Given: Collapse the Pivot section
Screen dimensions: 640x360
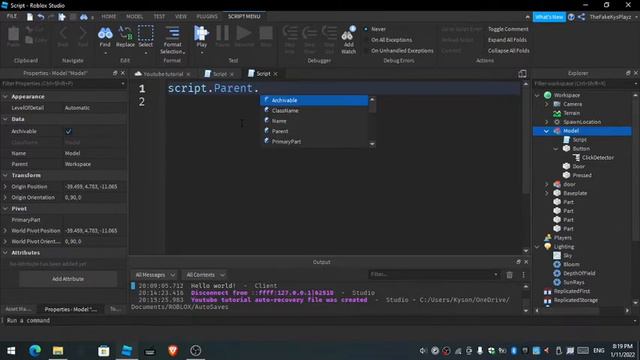Looking at the screenshot, I should click(x=5, y=209).
